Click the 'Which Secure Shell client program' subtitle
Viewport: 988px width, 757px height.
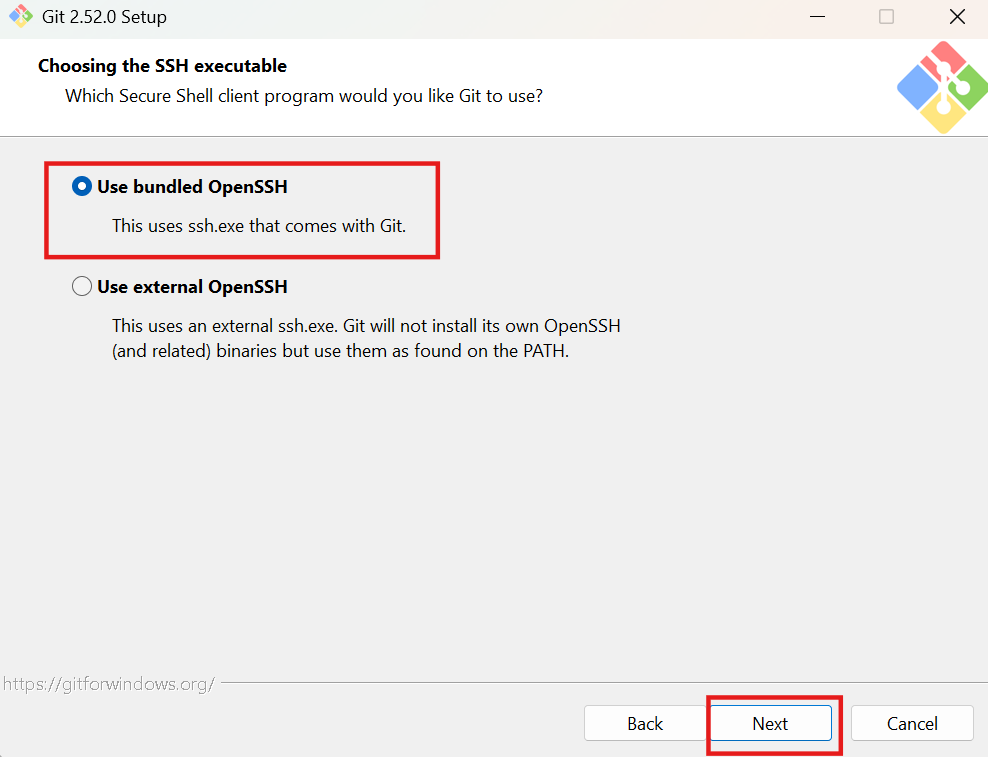point(304,96)
